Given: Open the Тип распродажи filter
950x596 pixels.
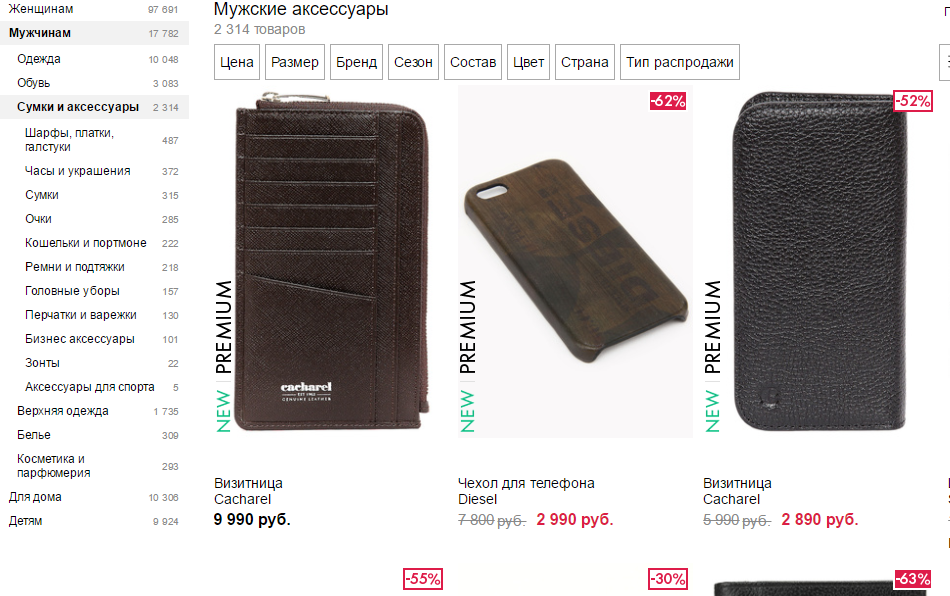Looking at the screenshot, I should (680, 62).
